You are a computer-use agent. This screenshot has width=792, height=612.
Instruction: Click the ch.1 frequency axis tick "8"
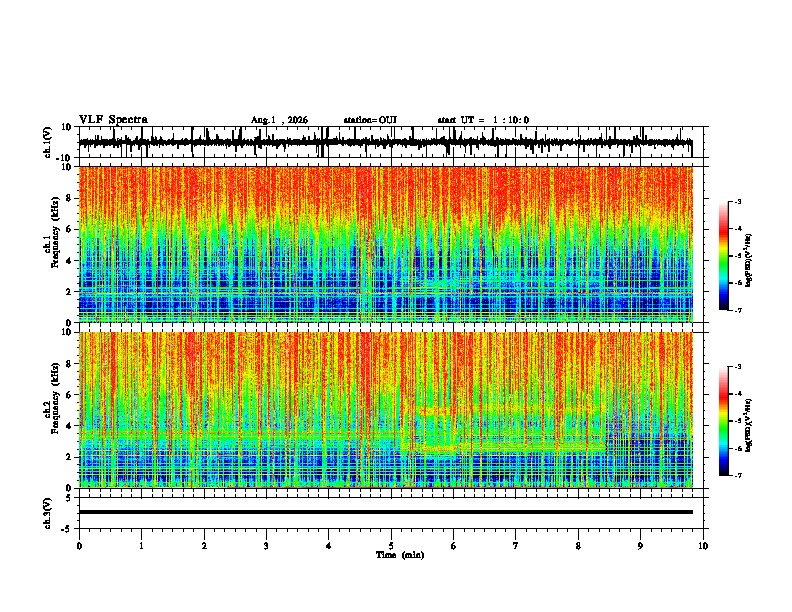69,198
